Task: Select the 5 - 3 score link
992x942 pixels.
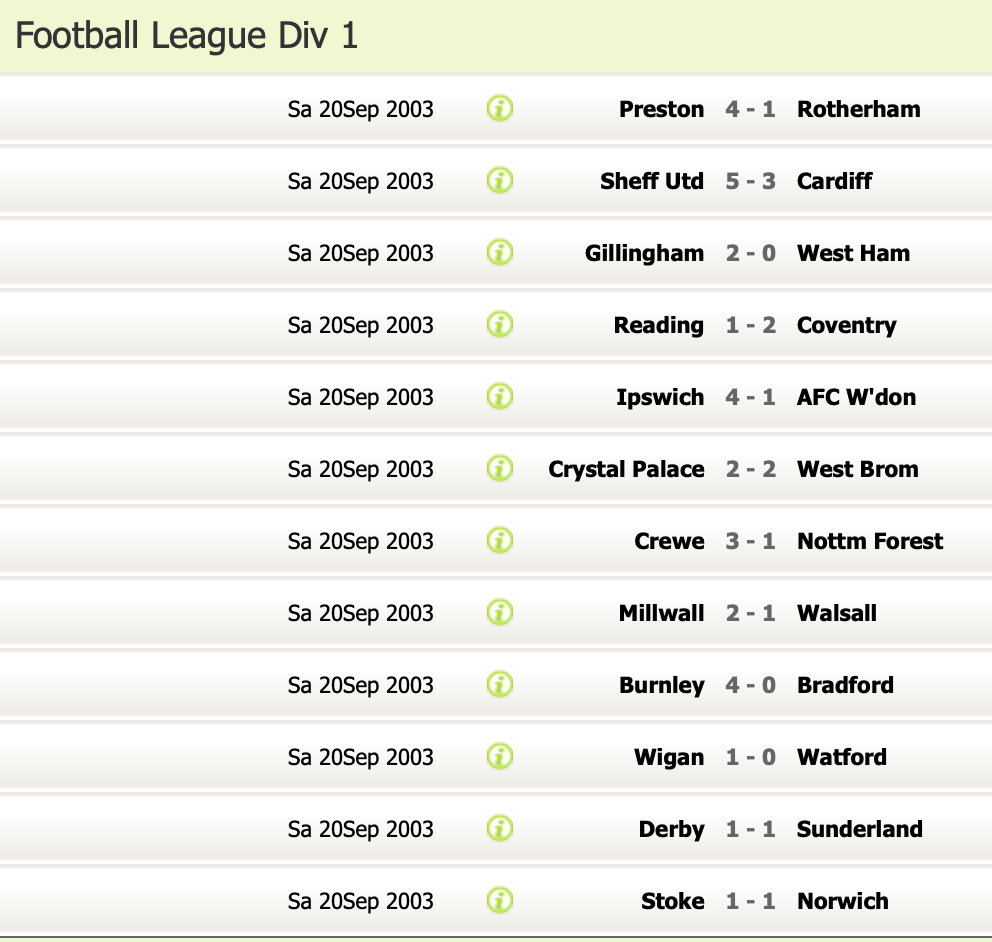Action: tap(750, 181)
